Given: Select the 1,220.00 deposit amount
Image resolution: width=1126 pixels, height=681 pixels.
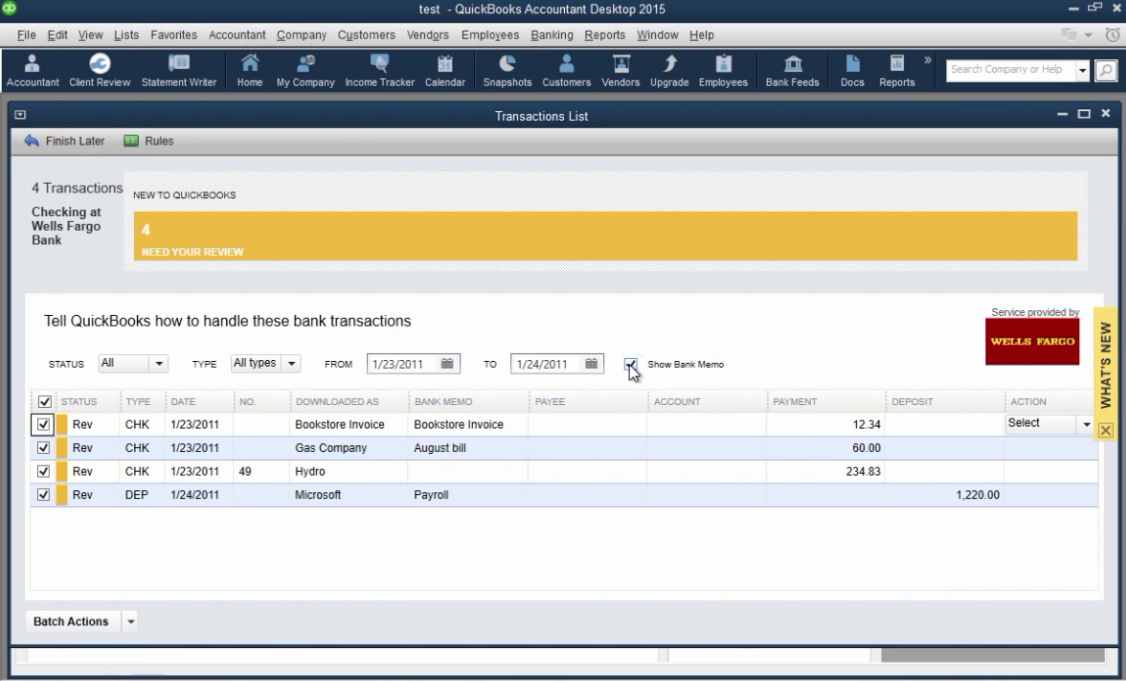Looking at the screenshot, I should tap(977, 495).
